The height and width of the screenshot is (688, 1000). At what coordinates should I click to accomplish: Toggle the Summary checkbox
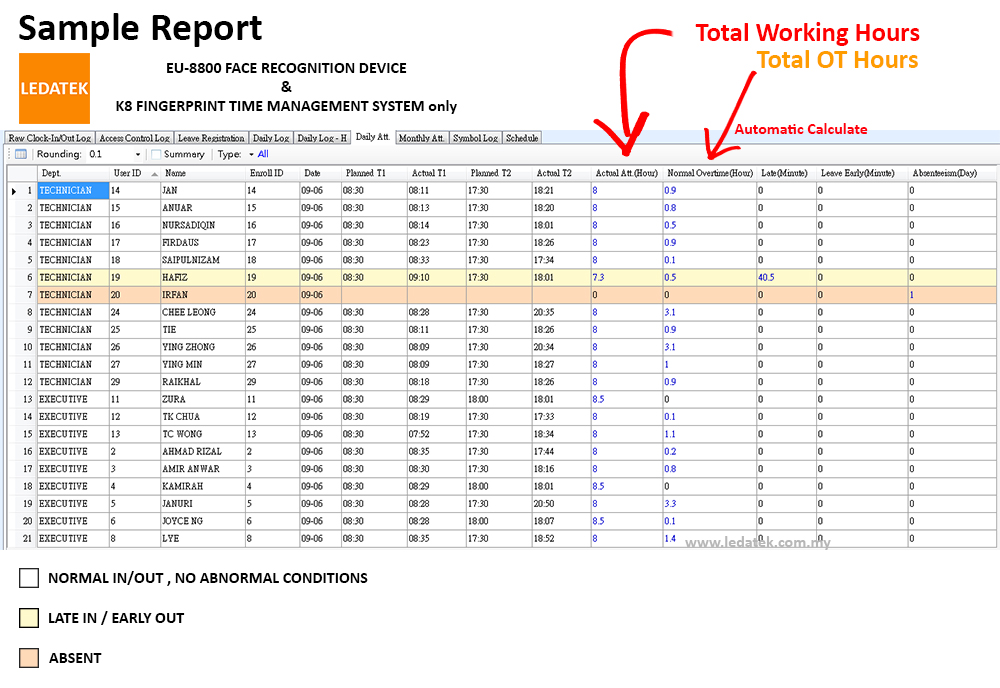click(x=156, y=154)
